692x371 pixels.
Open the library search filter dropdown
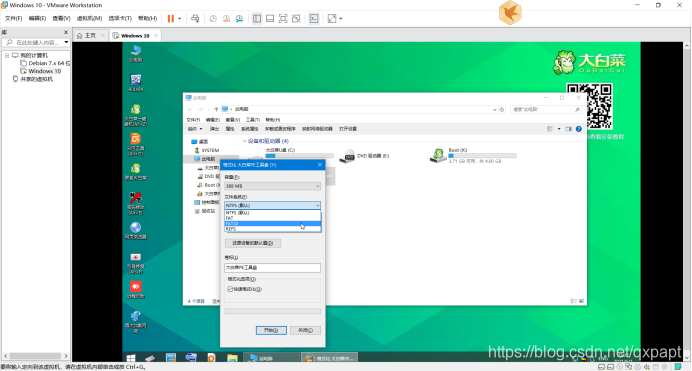point(66,42)
